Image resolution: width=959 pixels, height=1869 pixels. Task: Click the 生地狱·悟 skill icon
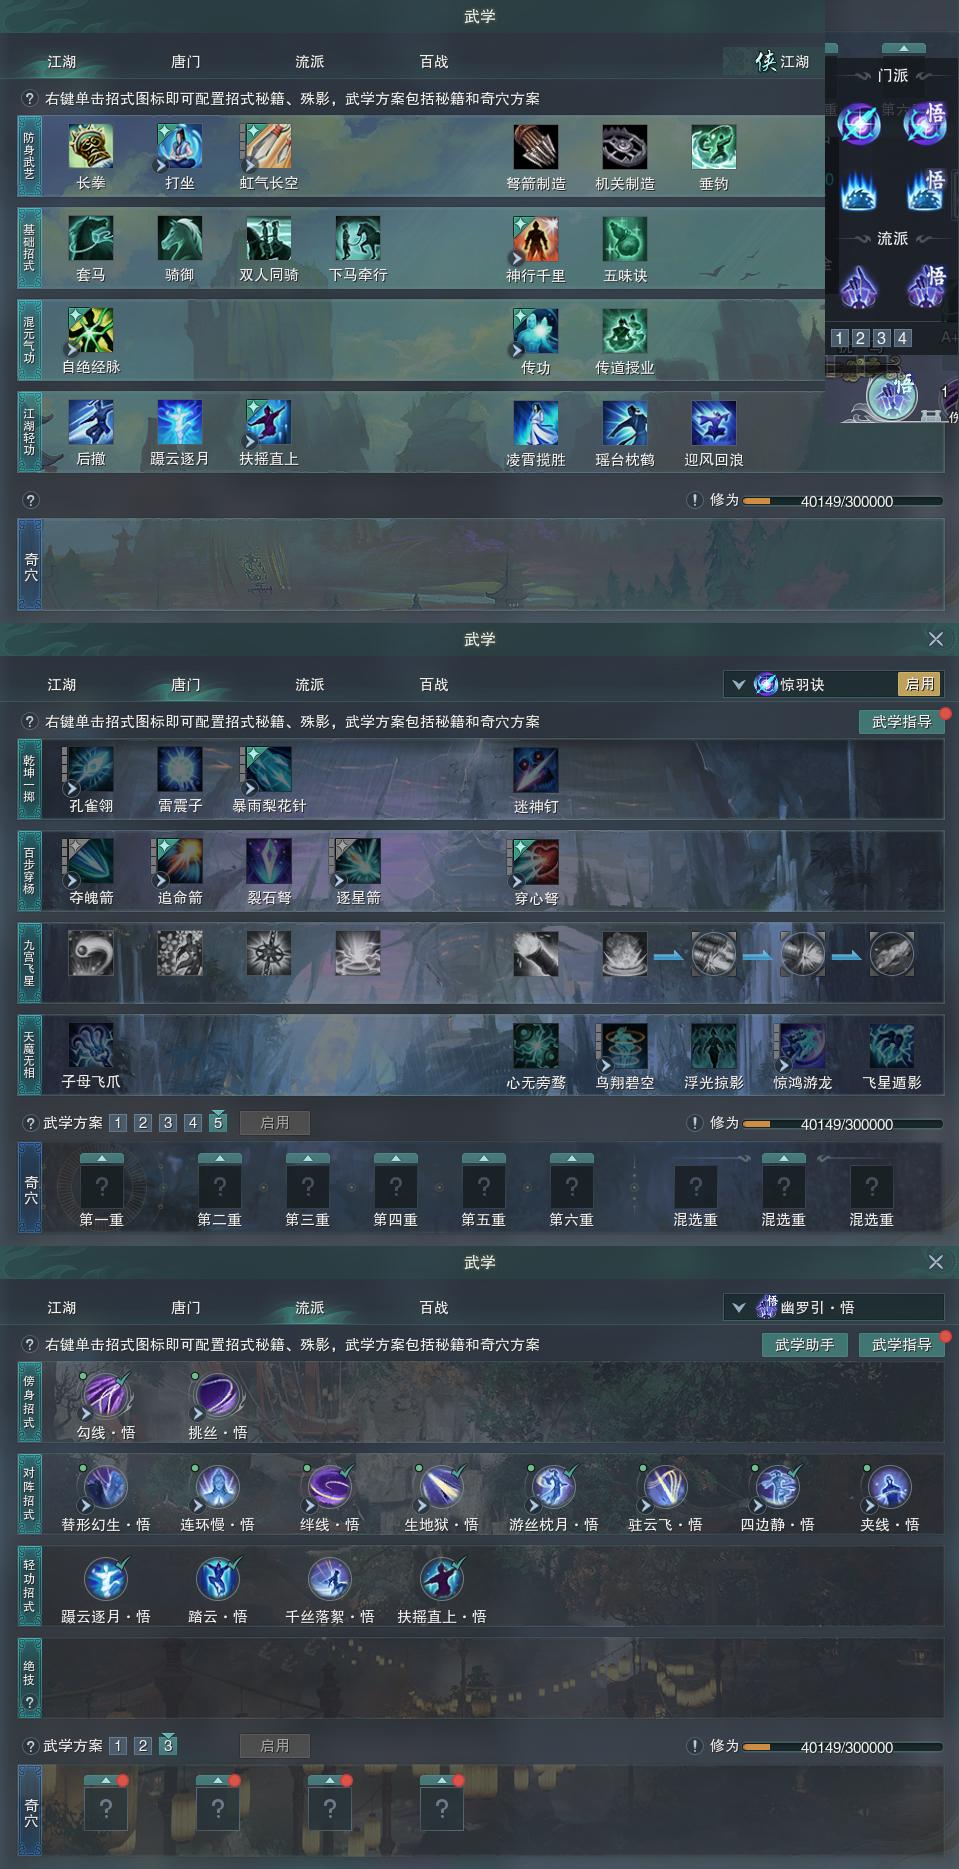[x=441, y=1487]
